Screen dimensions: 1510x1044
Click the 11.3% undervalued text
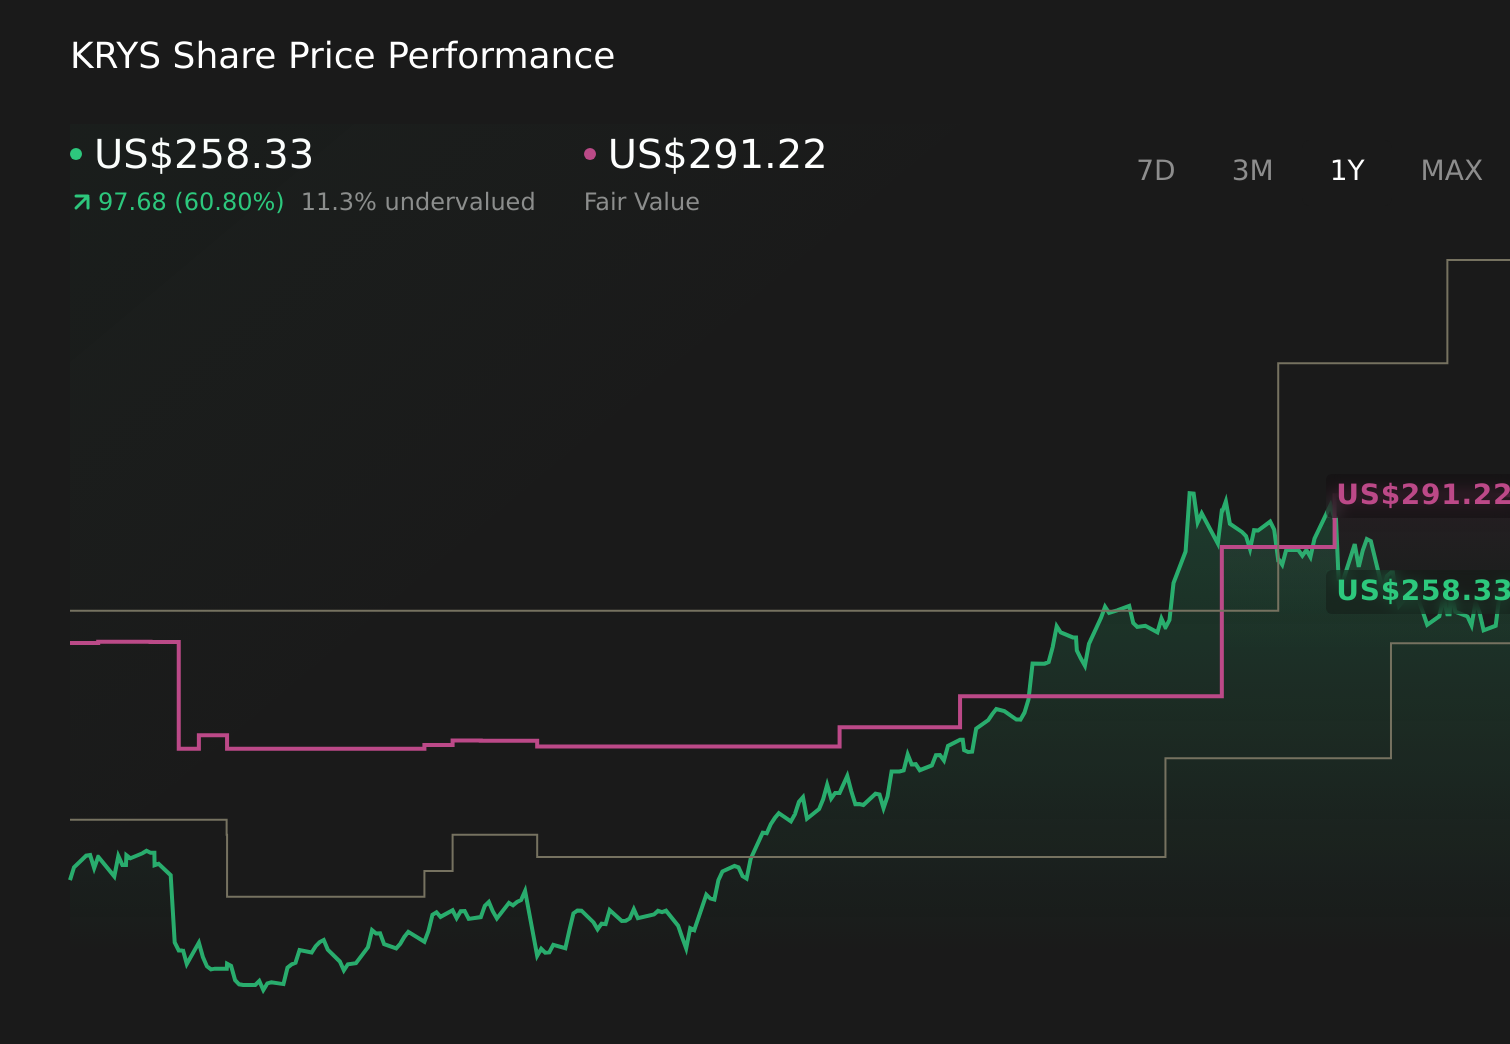click(418, 201)
